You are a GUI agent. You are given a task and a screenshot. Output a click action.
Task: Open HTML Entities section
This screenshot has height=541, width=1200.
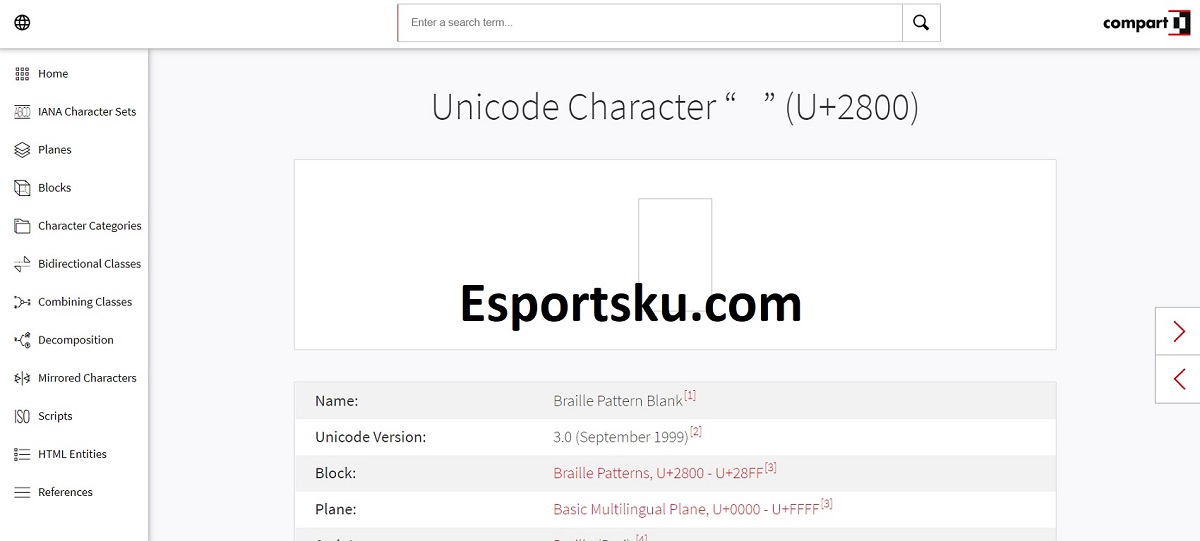coord(72,454)
